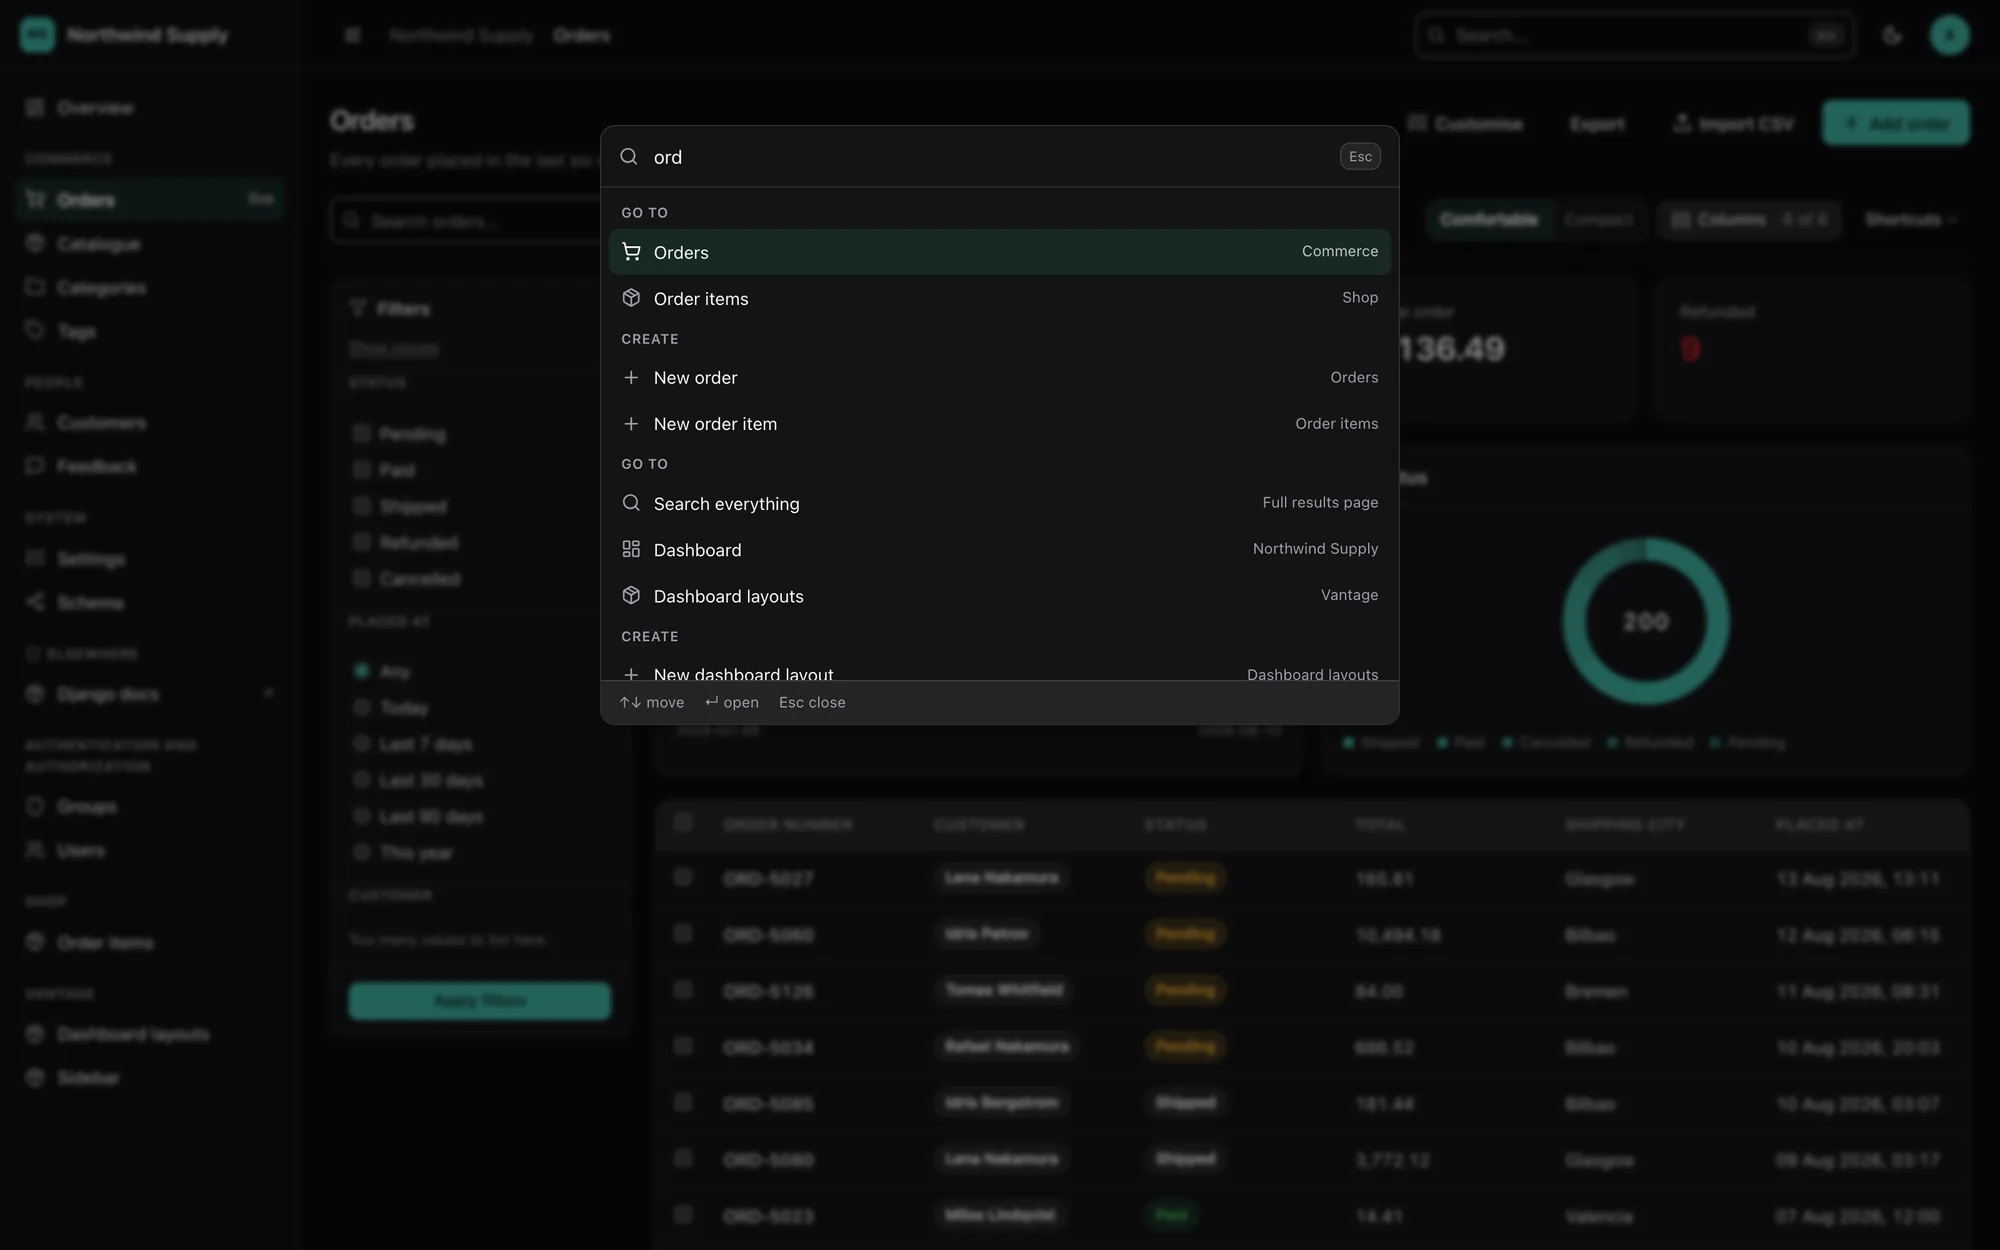Collapse the sidebar with the hamburger icon
Screen dimensions: 2000x1250
click(352, 36)
